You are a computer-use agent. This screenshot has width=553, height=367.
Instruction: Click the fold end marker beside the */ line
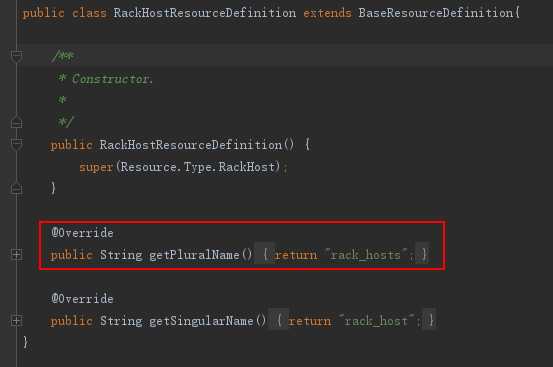coord(16,122)
